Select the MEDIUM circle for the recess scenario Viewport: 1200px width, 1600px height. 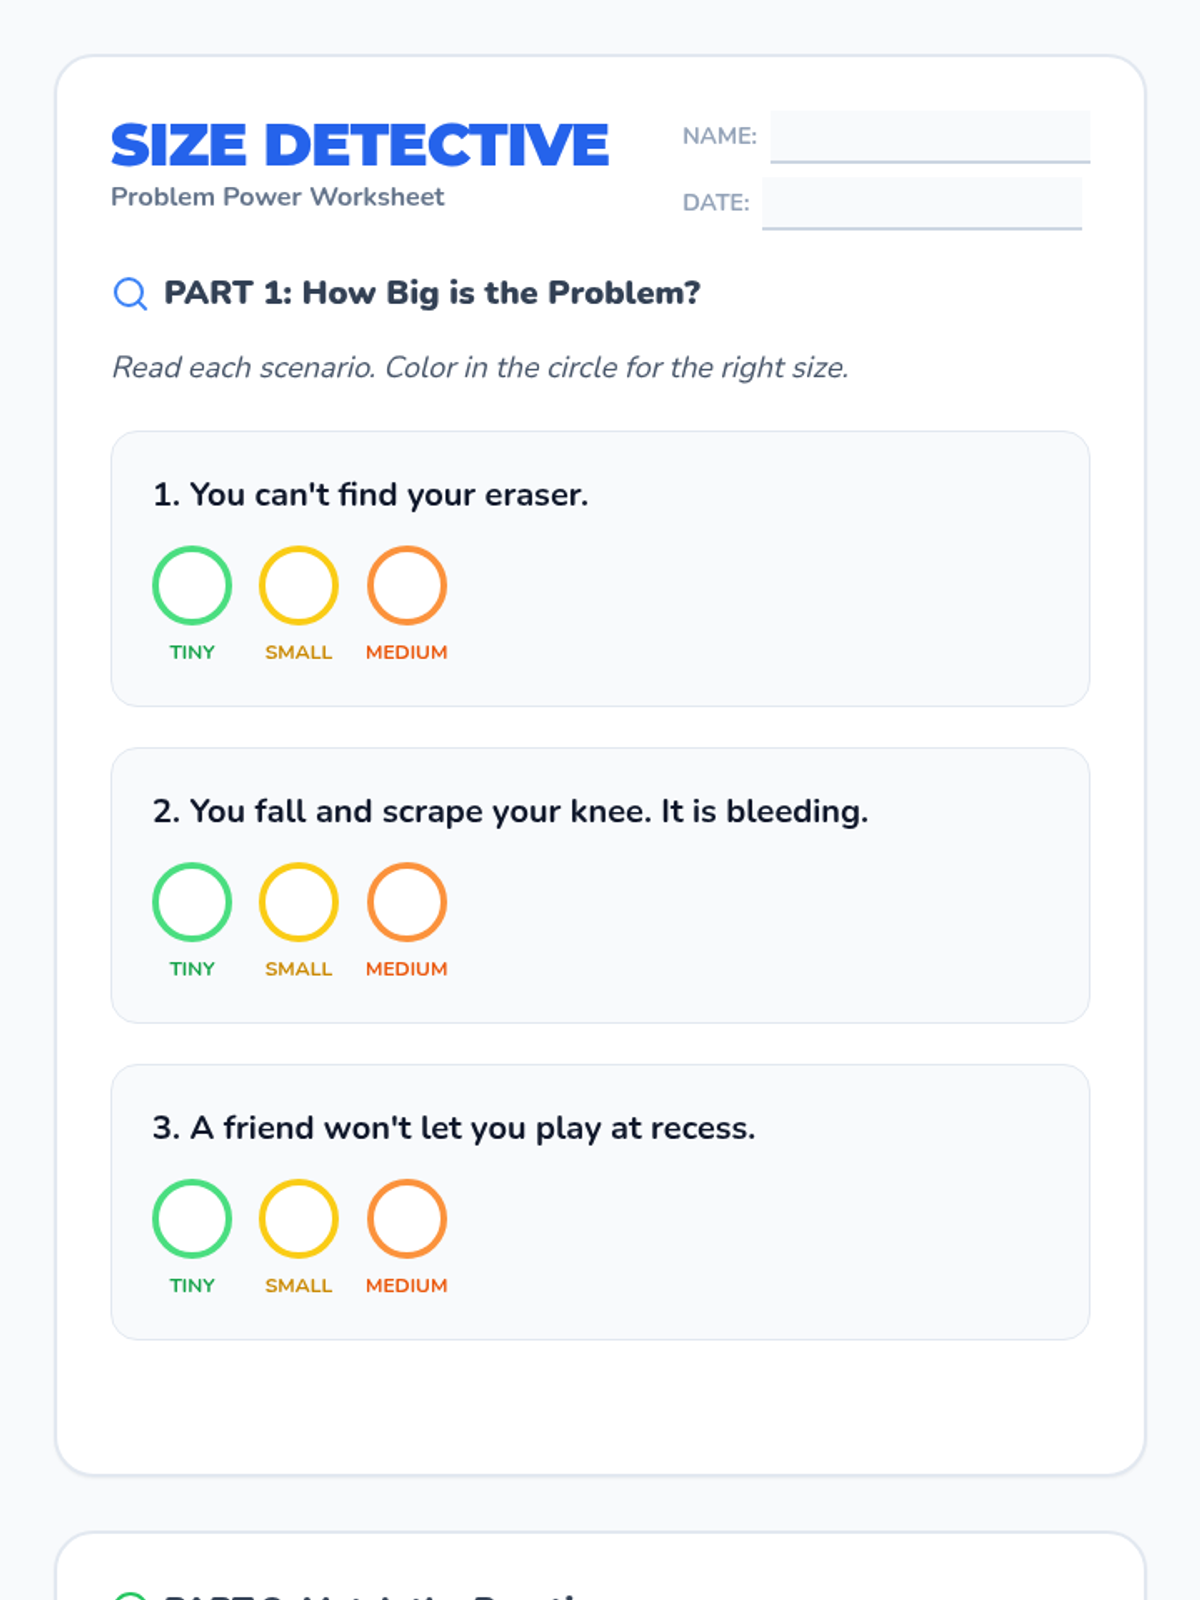pyautogui.click(x=407, y=1218)
